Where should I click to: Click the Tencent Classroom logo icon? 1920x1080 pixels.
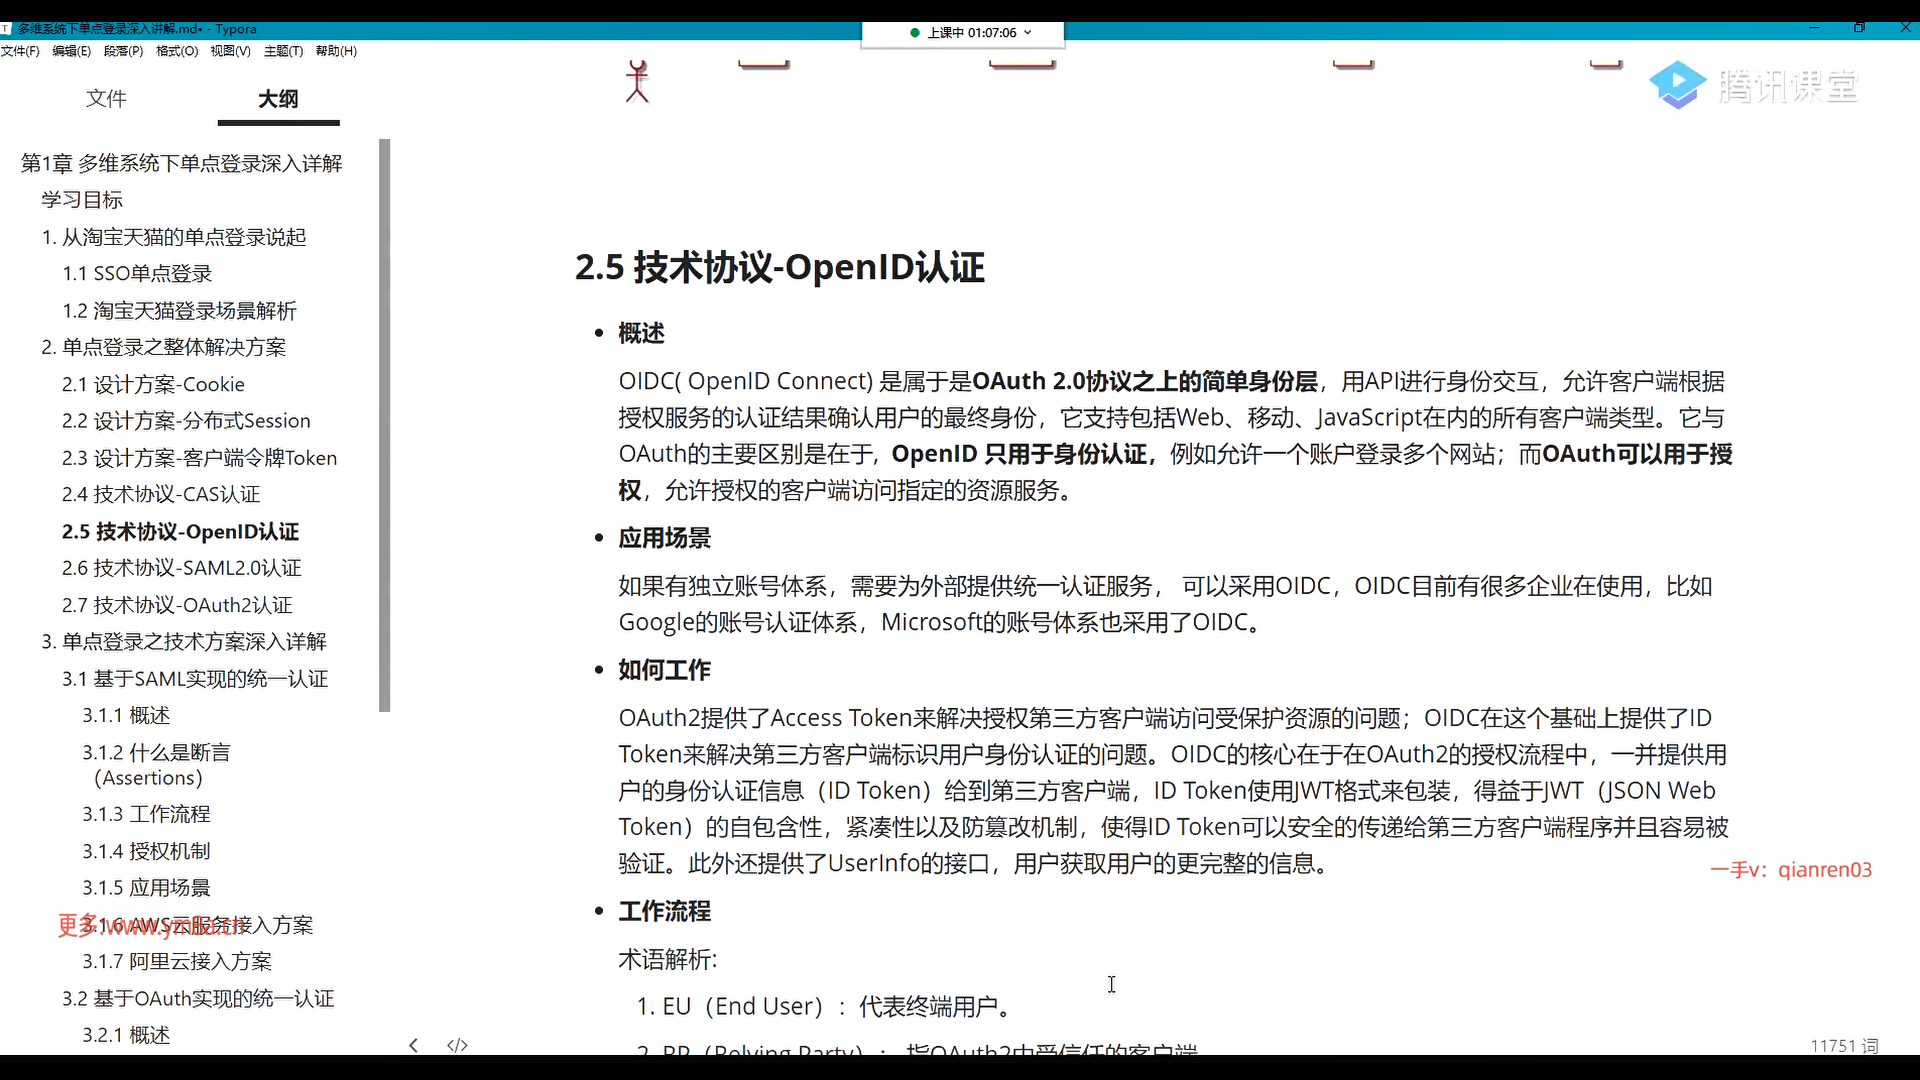pos(1677,85)
